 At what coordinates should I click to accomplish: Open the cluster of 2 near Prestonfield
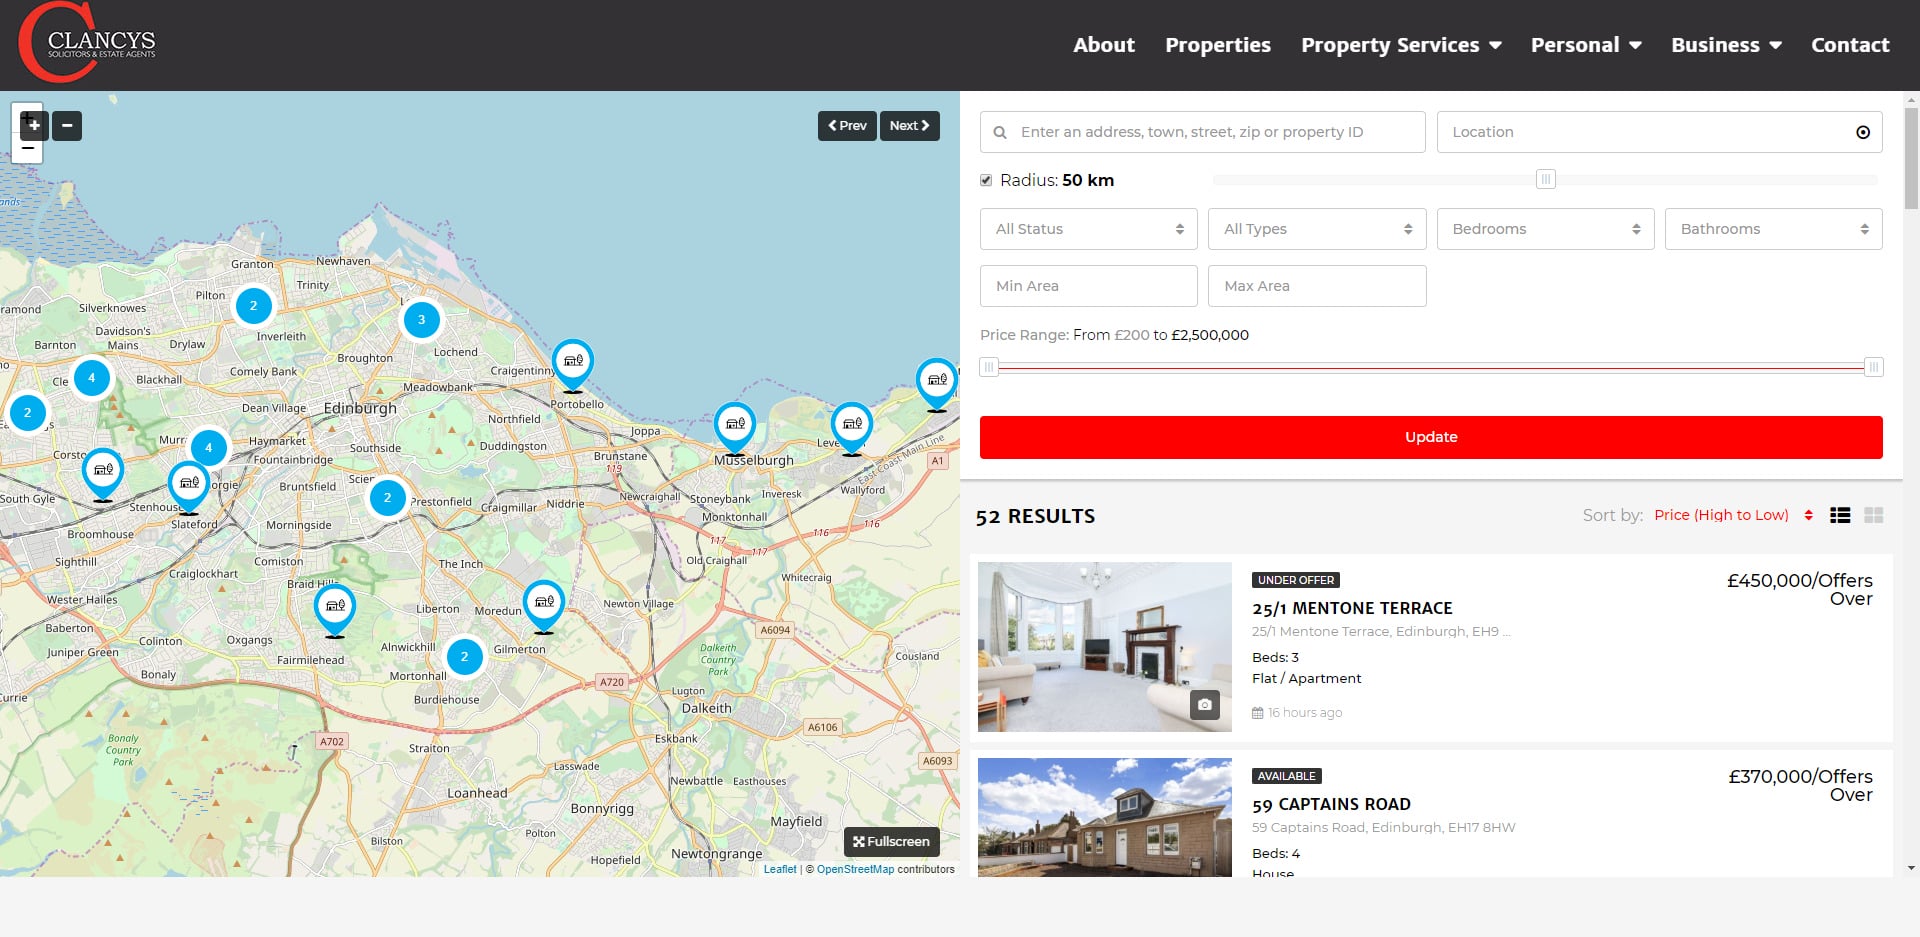387,498
